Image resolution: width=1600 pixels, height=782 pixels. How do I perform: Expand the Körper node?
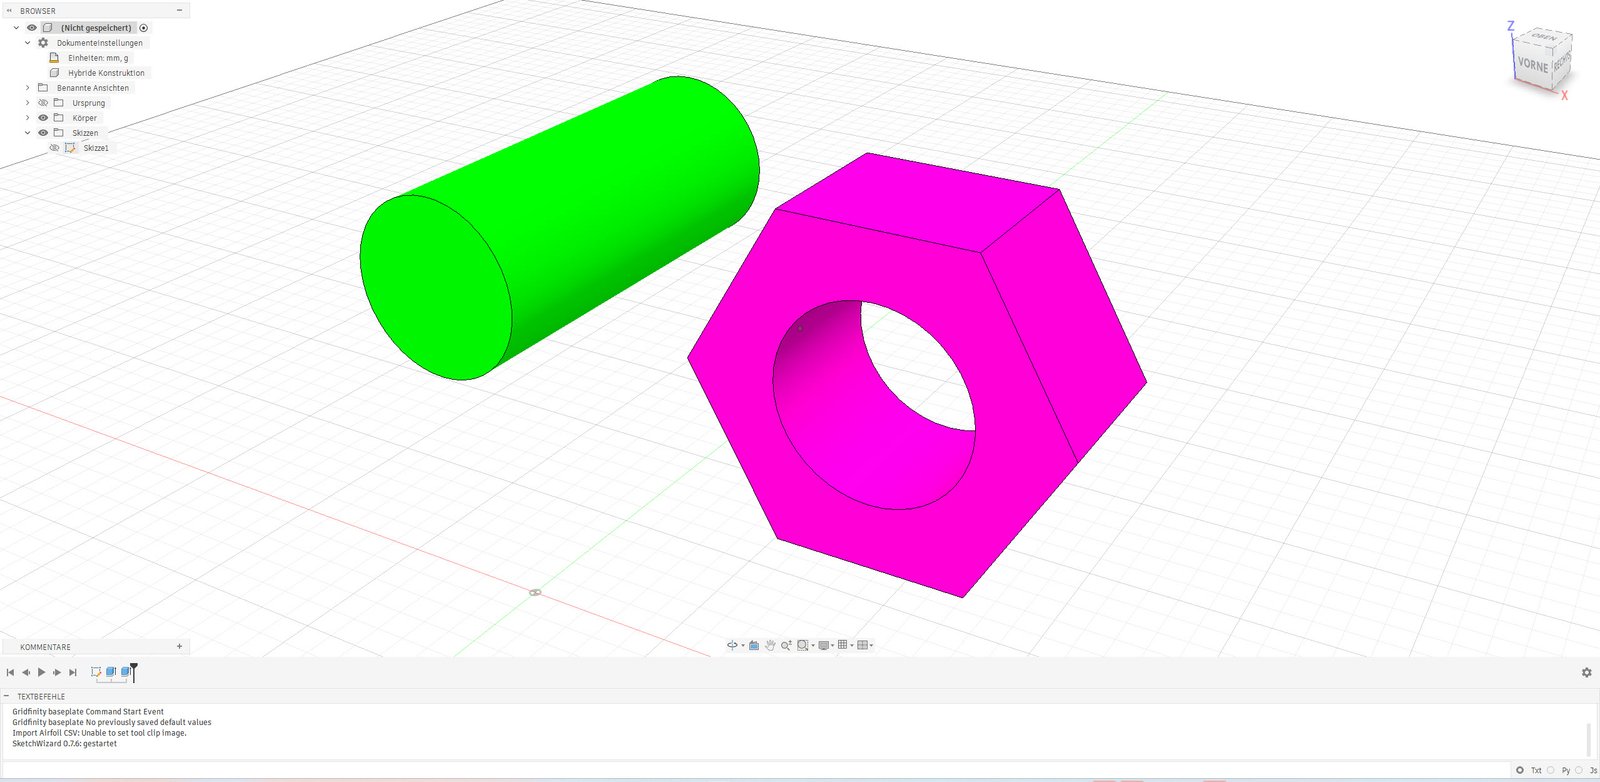pyautogui.click(x=27, y=118)
